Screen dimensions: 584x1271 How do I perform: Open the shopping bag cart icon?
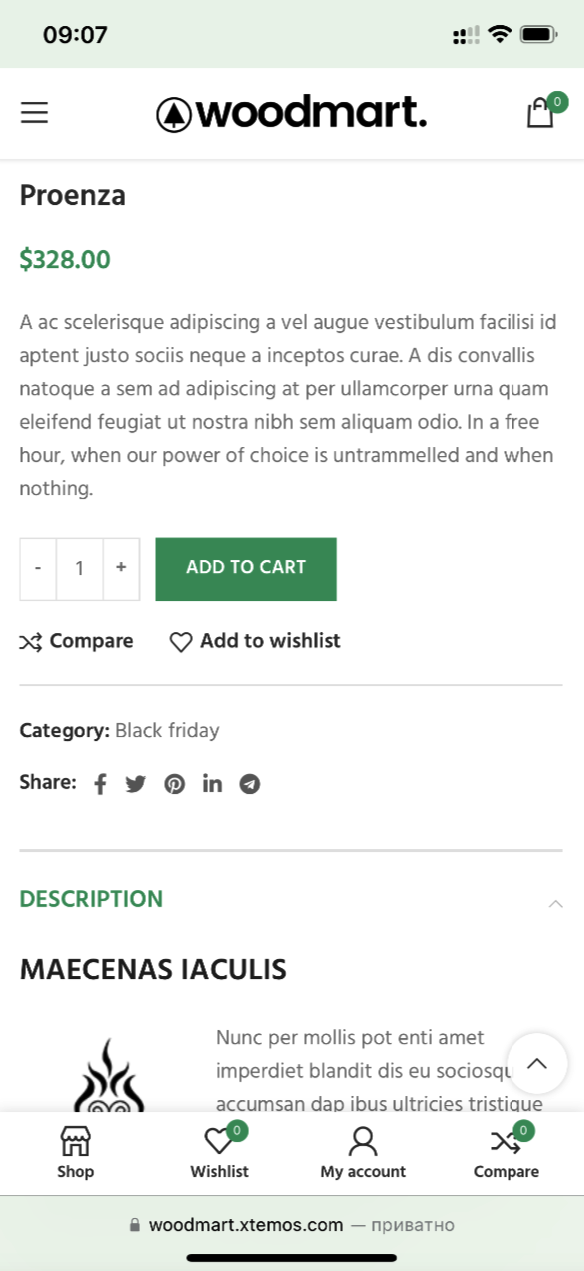click(541, 113)
